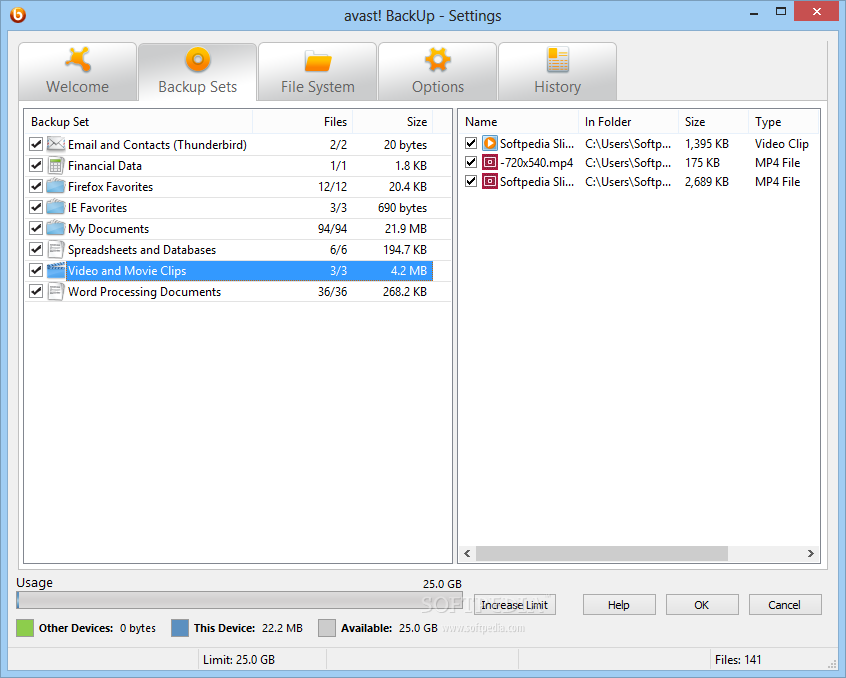Uncheck the 2,689 KB MP4 file checkbox
The height and width of the screenshot is (678, 846).
[471, 181]
